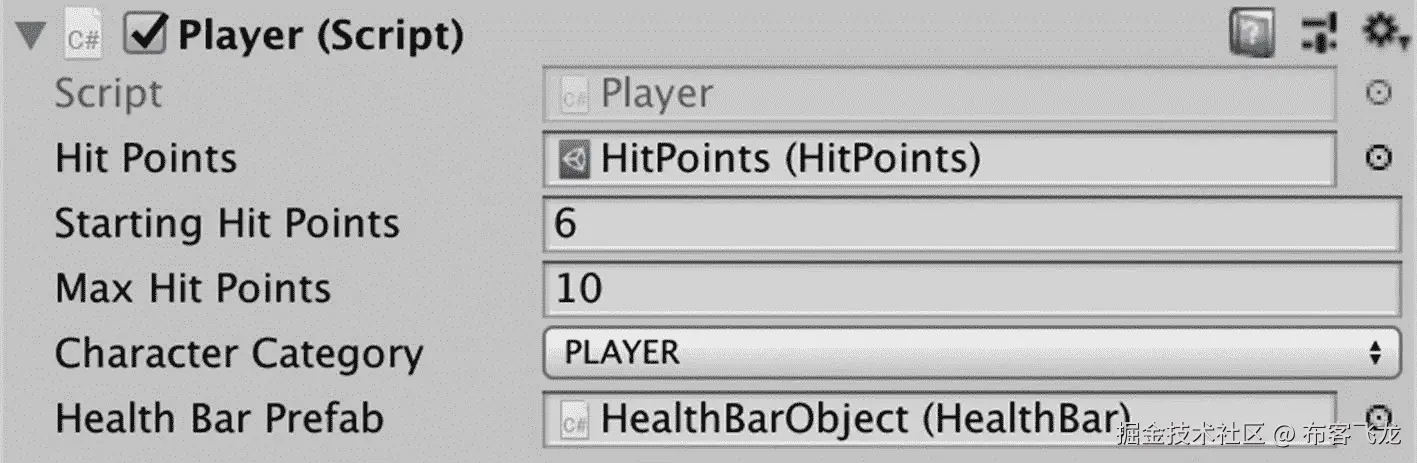Click the Max Hit Points value field
The height and width of the screenshot is (463, 1417).
coord(971,288)
